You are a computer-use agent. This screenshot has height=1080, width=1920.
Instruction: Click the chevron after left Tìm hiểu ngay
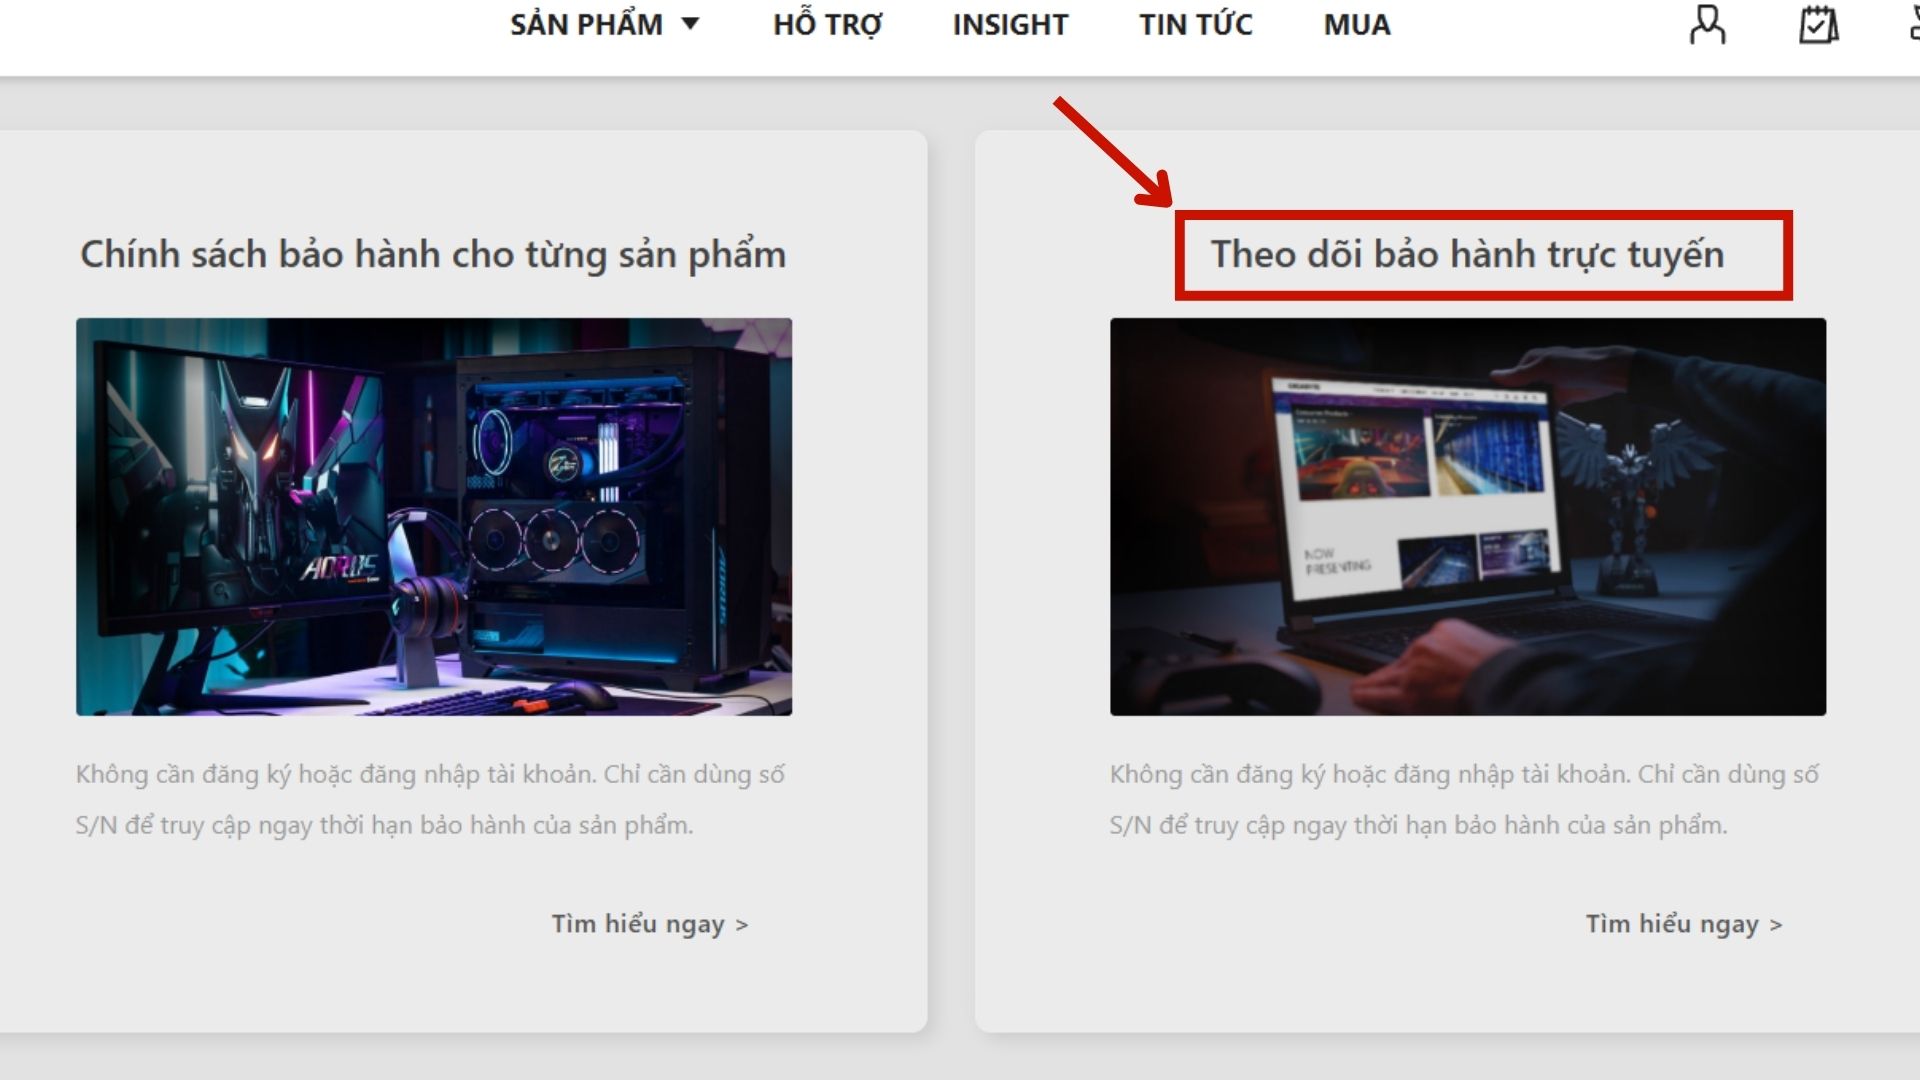pos(741,925)
